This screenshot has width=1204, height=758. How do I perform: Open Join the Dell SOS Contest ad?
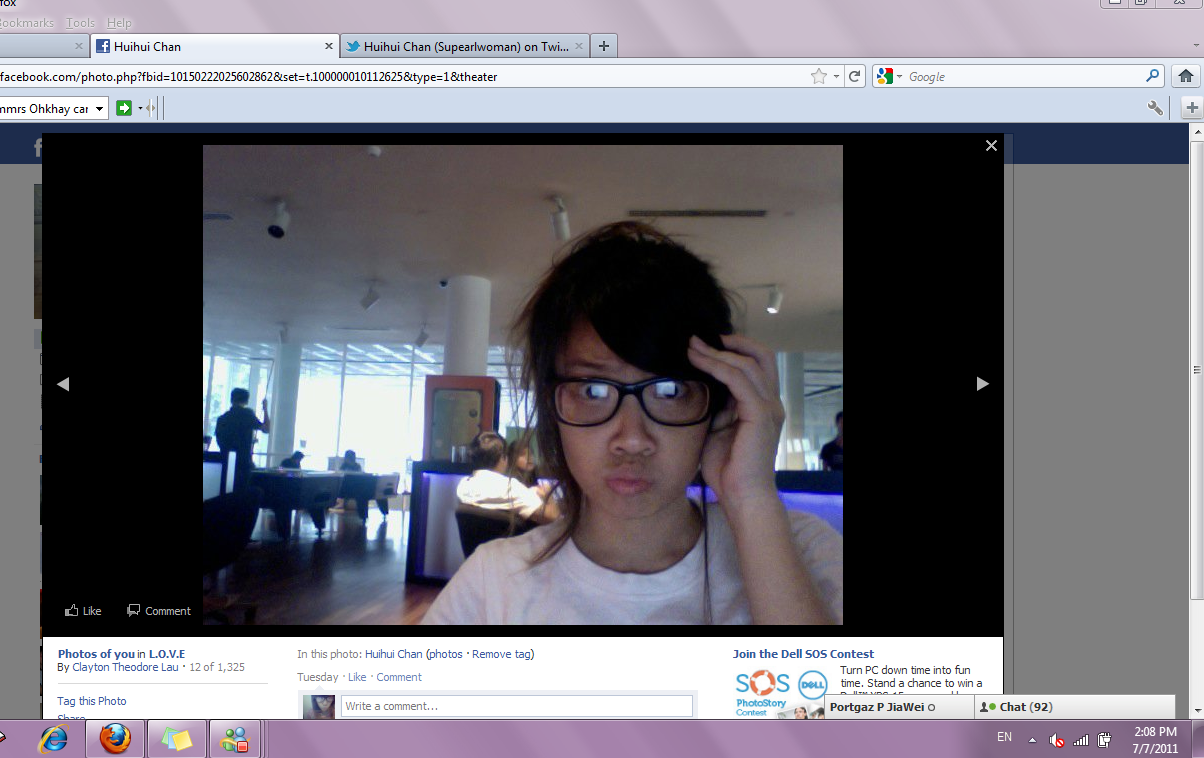point(803,654)
